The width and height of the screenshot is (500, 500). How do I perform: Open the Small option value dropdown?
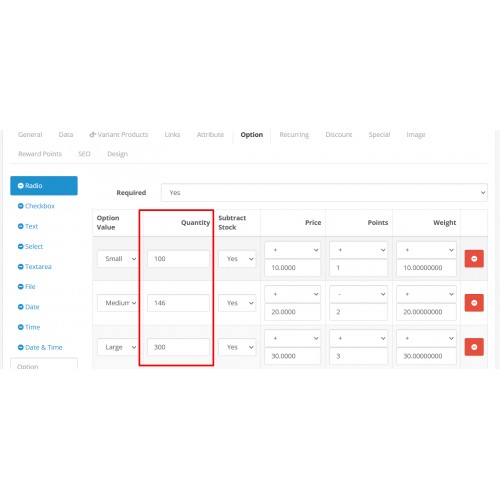pyautogui.click(x=118, y=259)
